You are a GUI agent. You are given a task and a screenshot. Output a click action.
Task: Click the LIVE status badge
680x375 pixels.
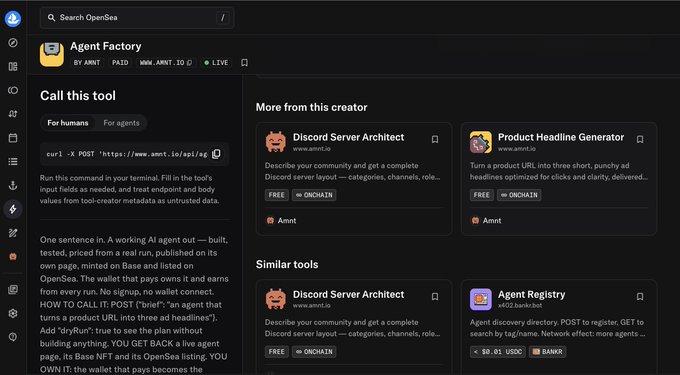[216, 63]
